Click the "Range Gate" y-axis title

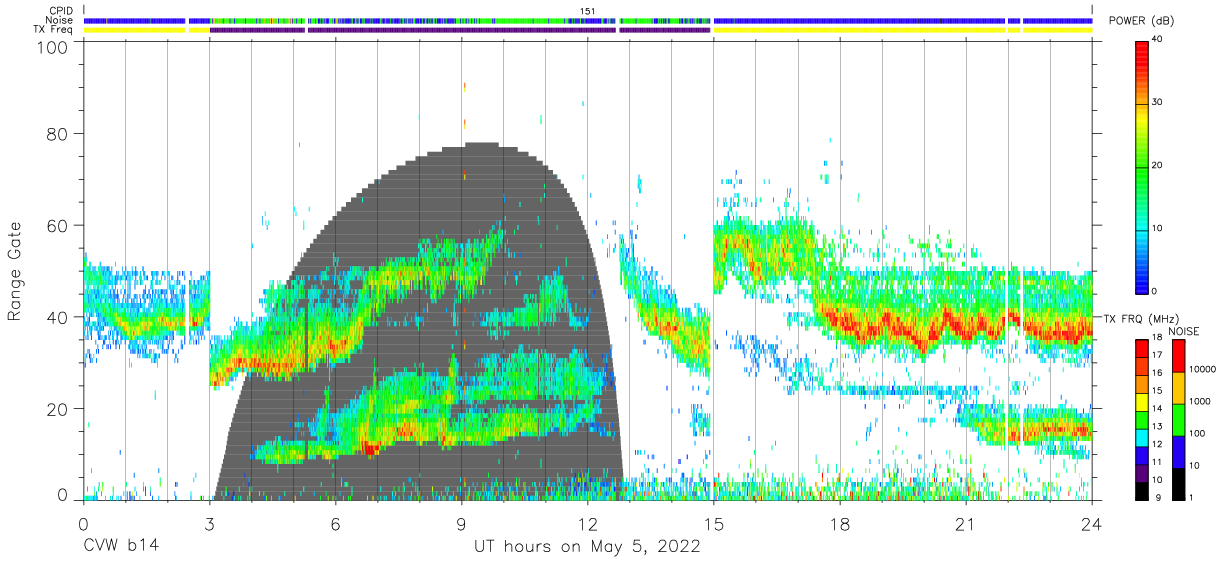pyautogui.click(x=15, y=272)
